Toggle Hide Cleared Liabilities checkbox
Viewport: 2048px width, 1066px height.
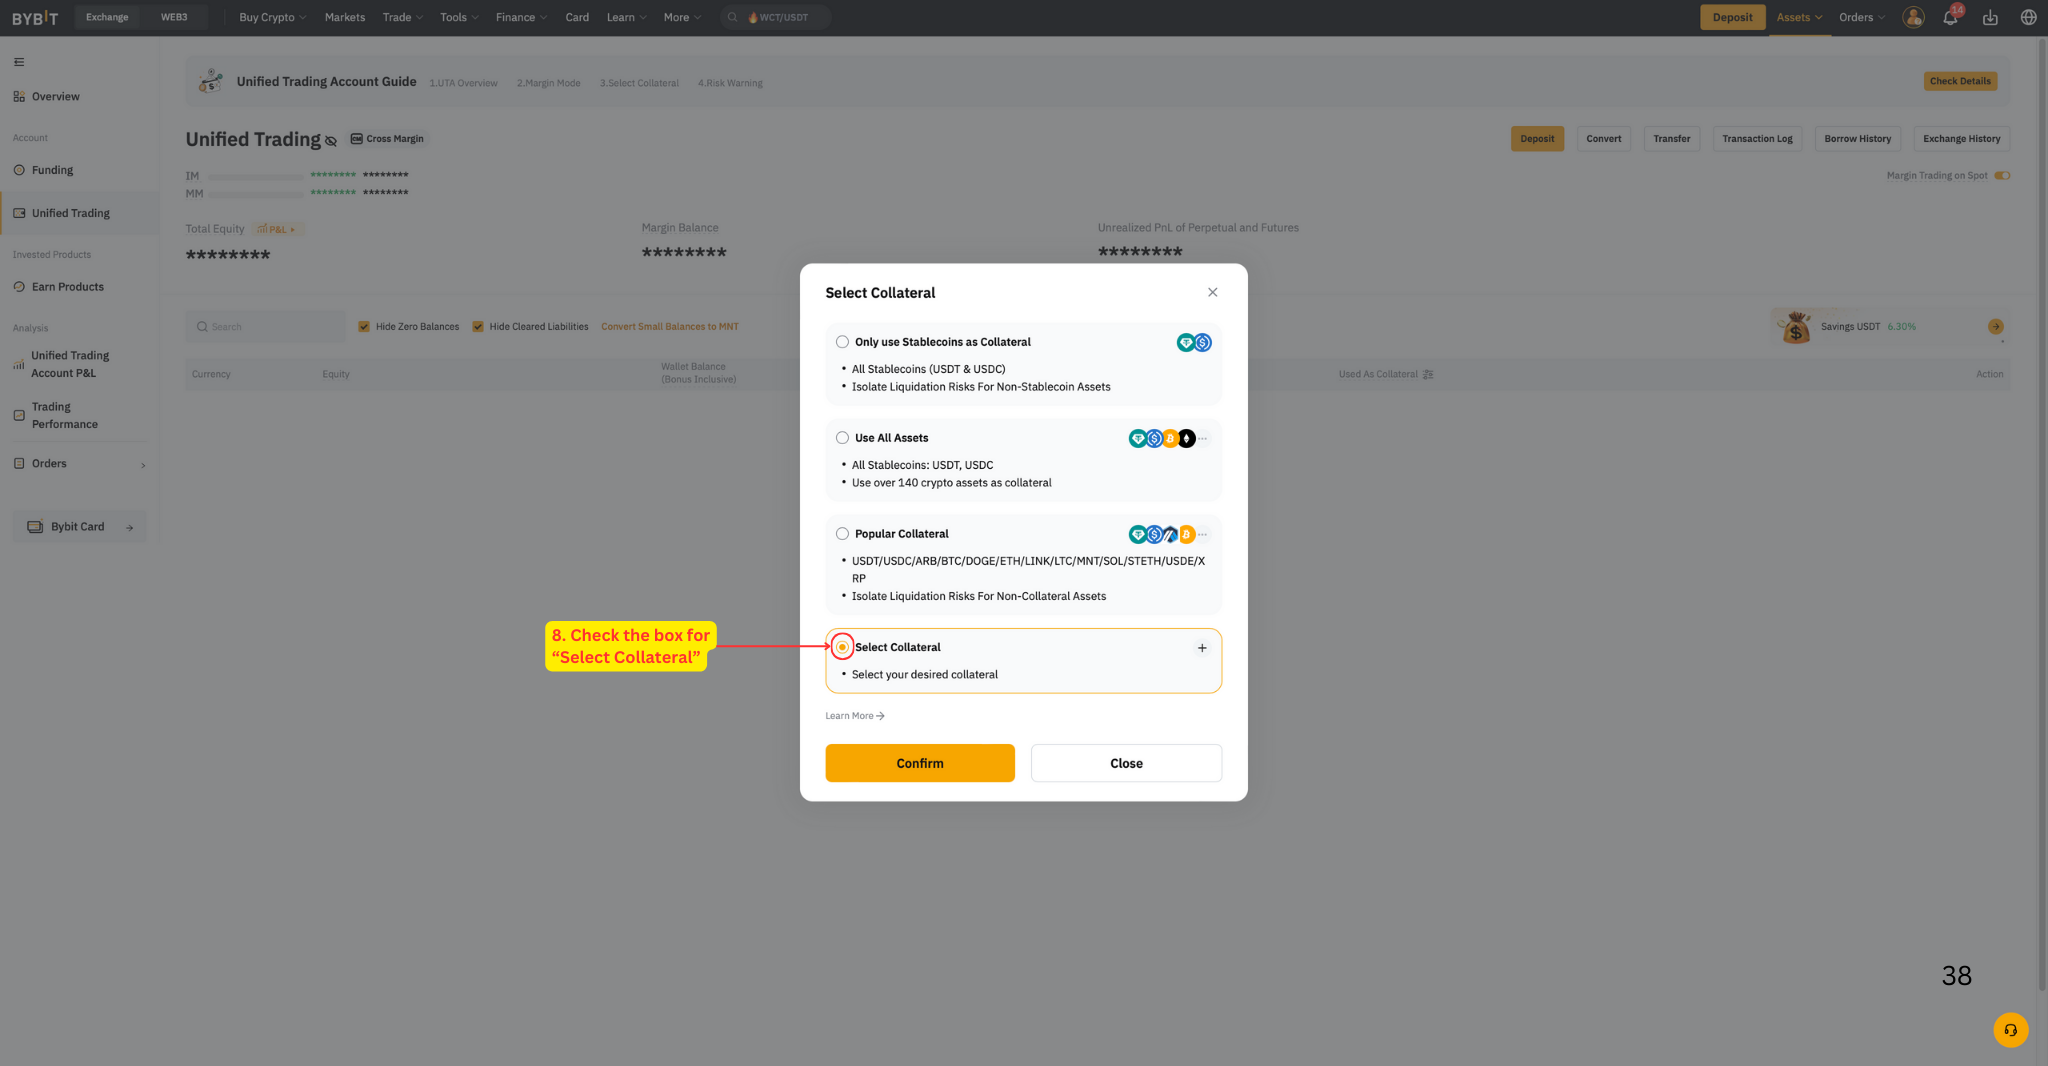pyautogui.click(x=478, y=327)
